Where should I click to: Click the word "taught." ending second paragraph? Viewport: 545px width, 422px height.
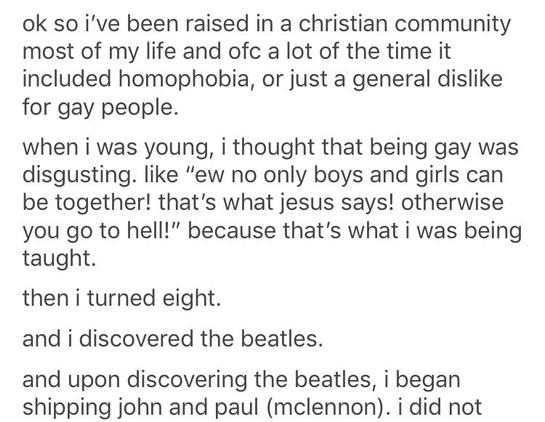pos(59,258)
